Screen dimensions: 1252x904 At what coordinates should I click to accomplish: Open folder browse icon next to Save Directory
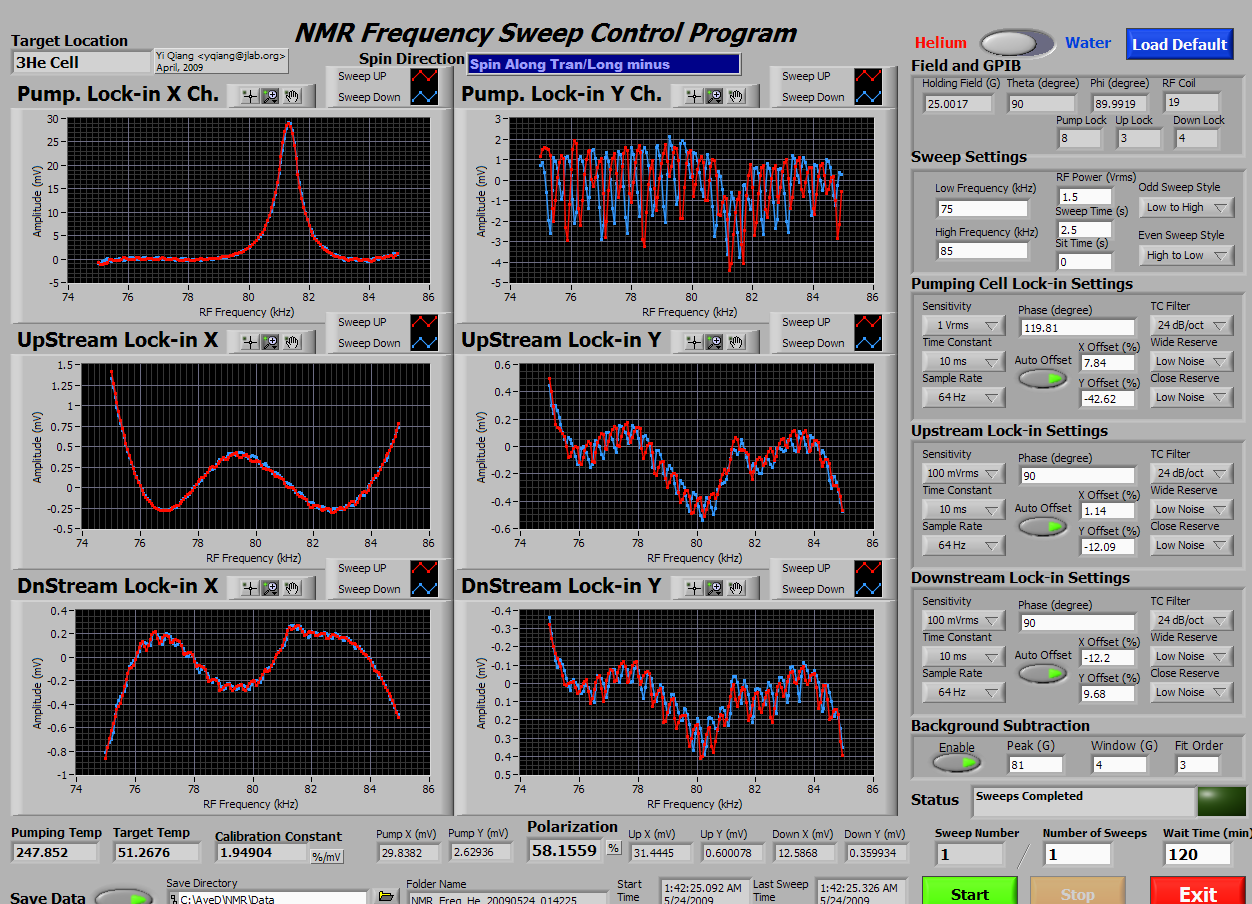tap(386, 897)
